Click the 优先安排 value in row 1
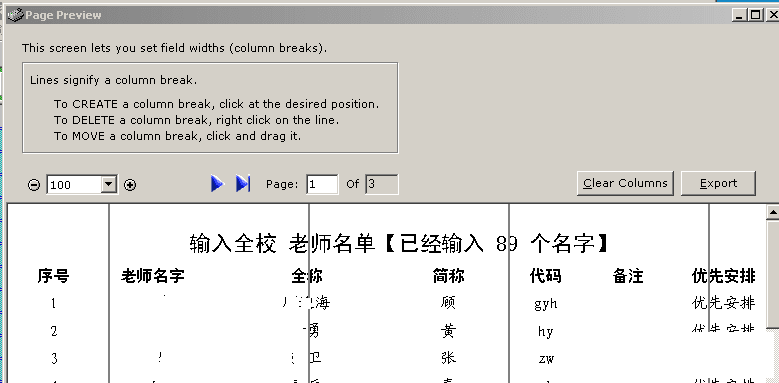 [x=723, y=303]
